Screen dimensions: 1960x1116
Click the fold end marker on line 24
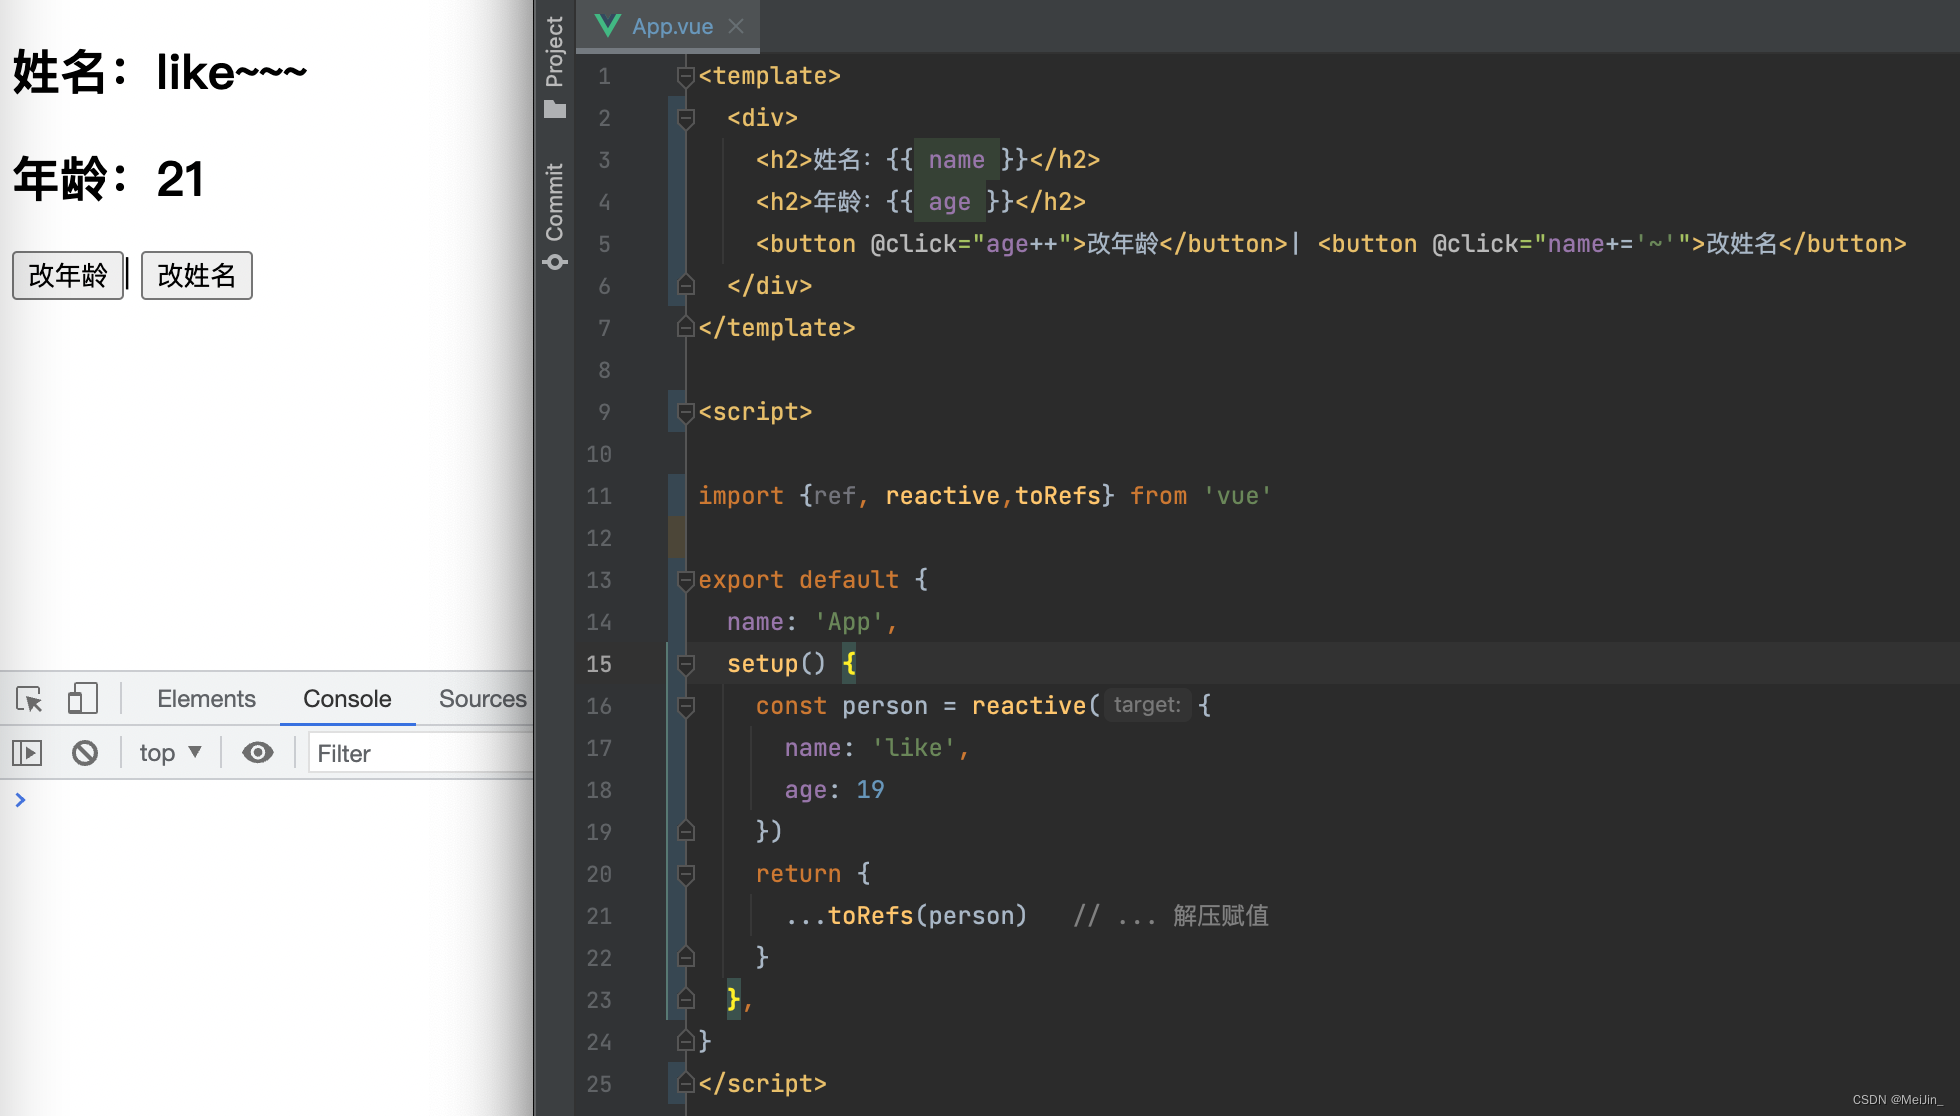tap(686, 1042)
